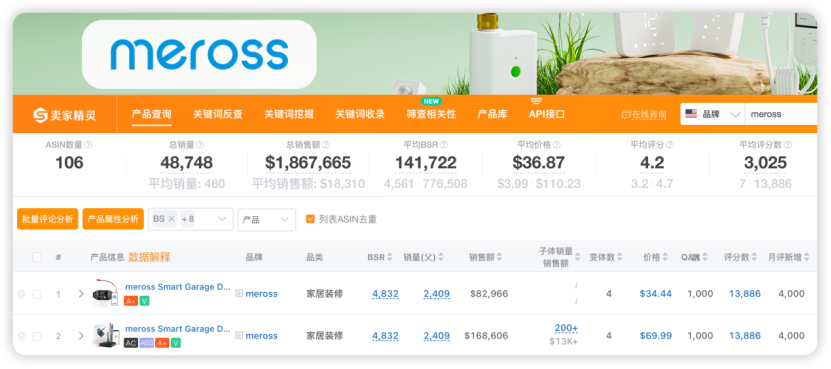831x369 pixels.
Task: Open the 筛查相关性 tab
Action: pyautogui.click(x=431, y=114)
